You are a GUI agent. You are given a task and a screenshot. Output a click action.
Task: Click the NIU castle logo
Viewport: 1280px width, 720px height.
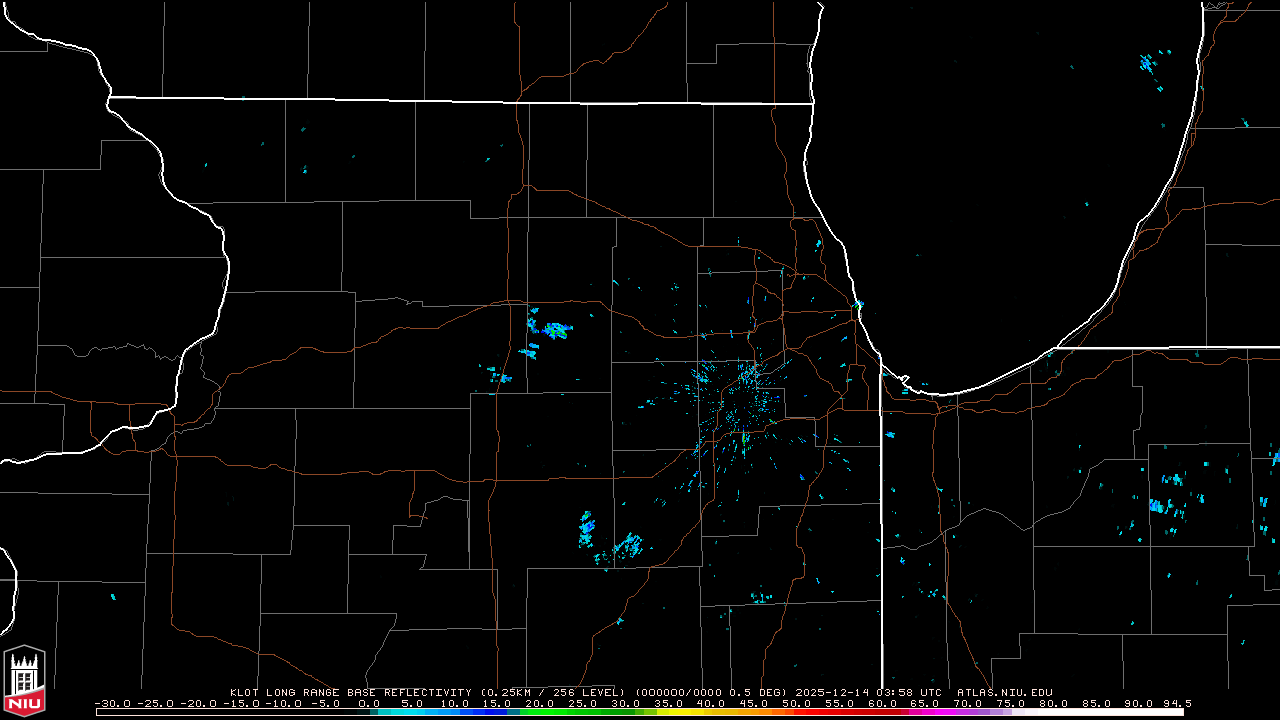click(x=24, y=683)
